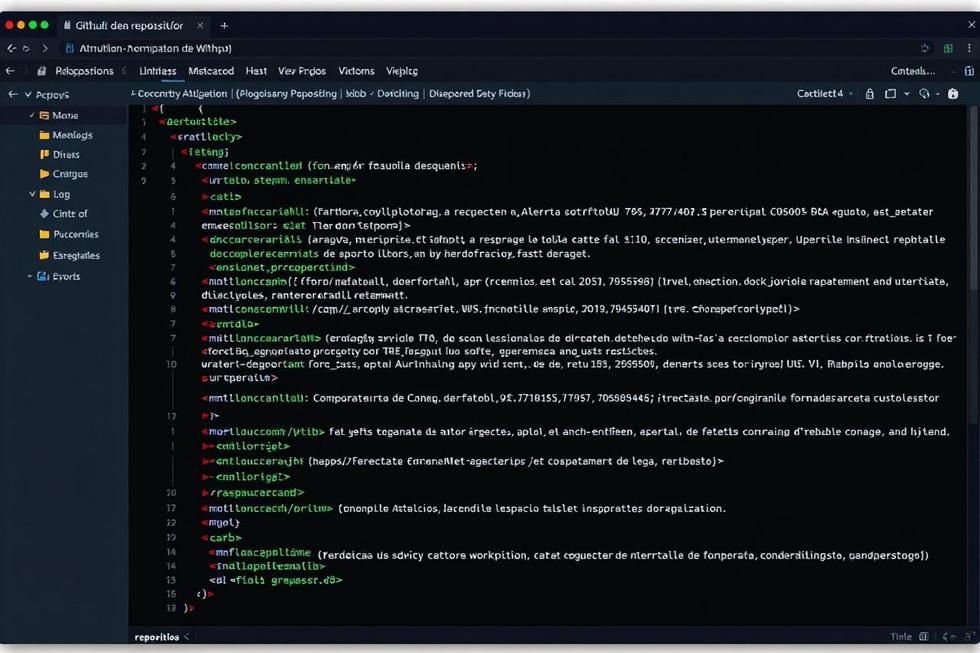Click the layout icon in bottom status bar

[x=924, y=637]
